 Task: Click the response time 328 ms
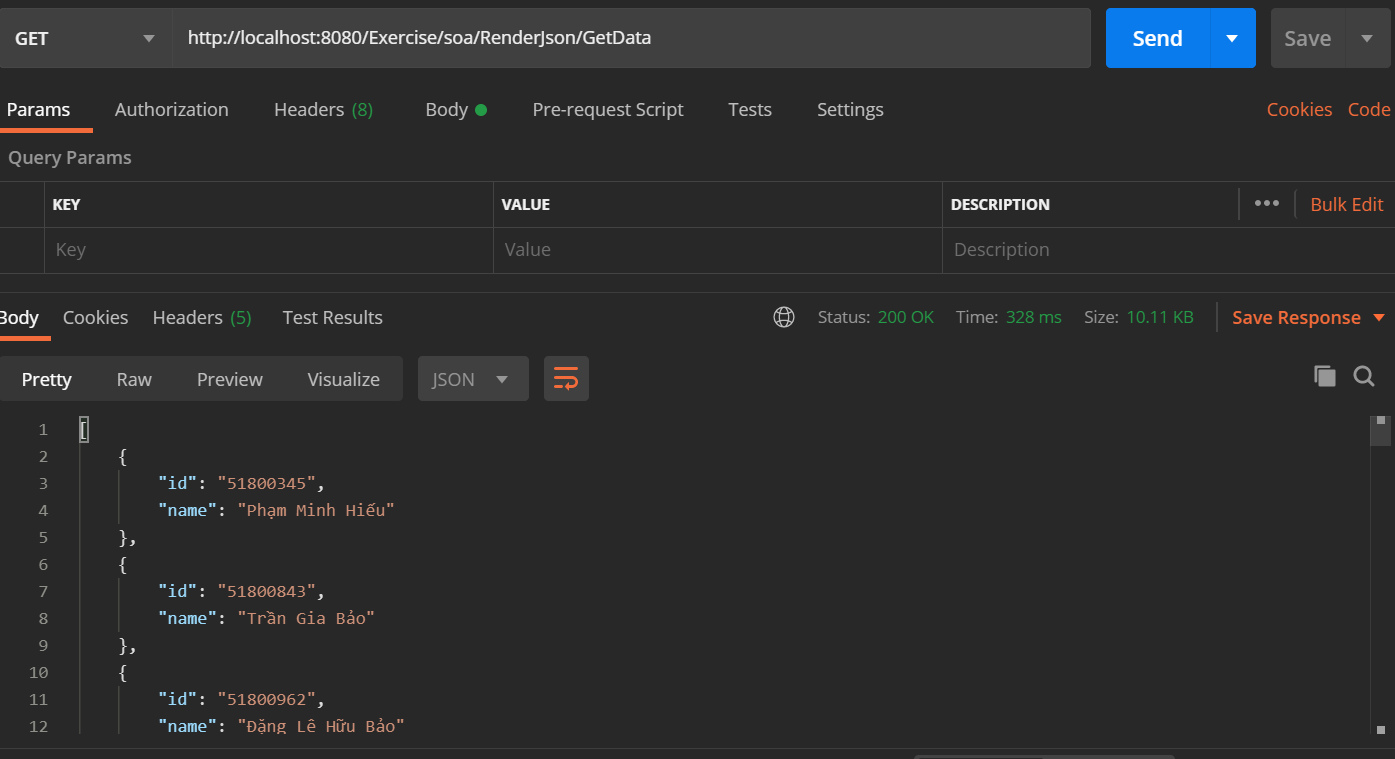coord(1033,317)
